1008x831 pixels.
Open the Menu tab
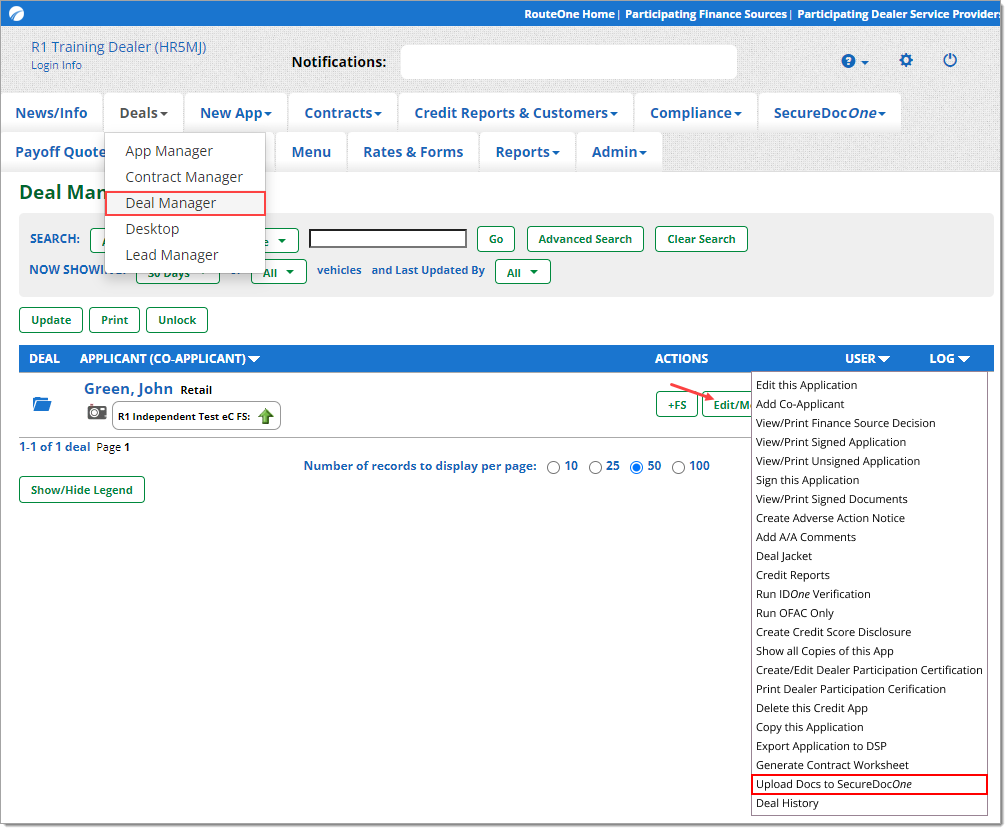click(x=312, y=152)
